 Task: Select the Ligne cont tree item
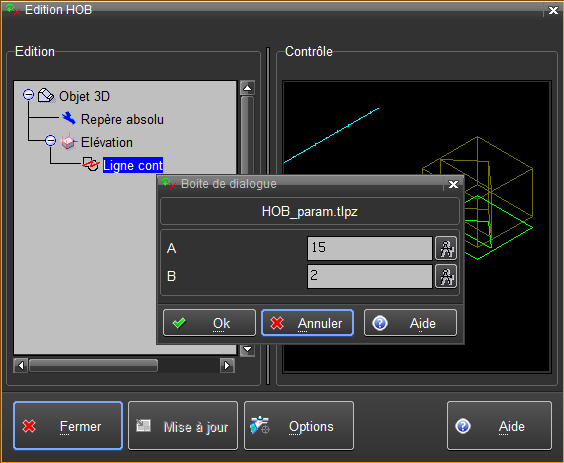click(x=133, y=165)
